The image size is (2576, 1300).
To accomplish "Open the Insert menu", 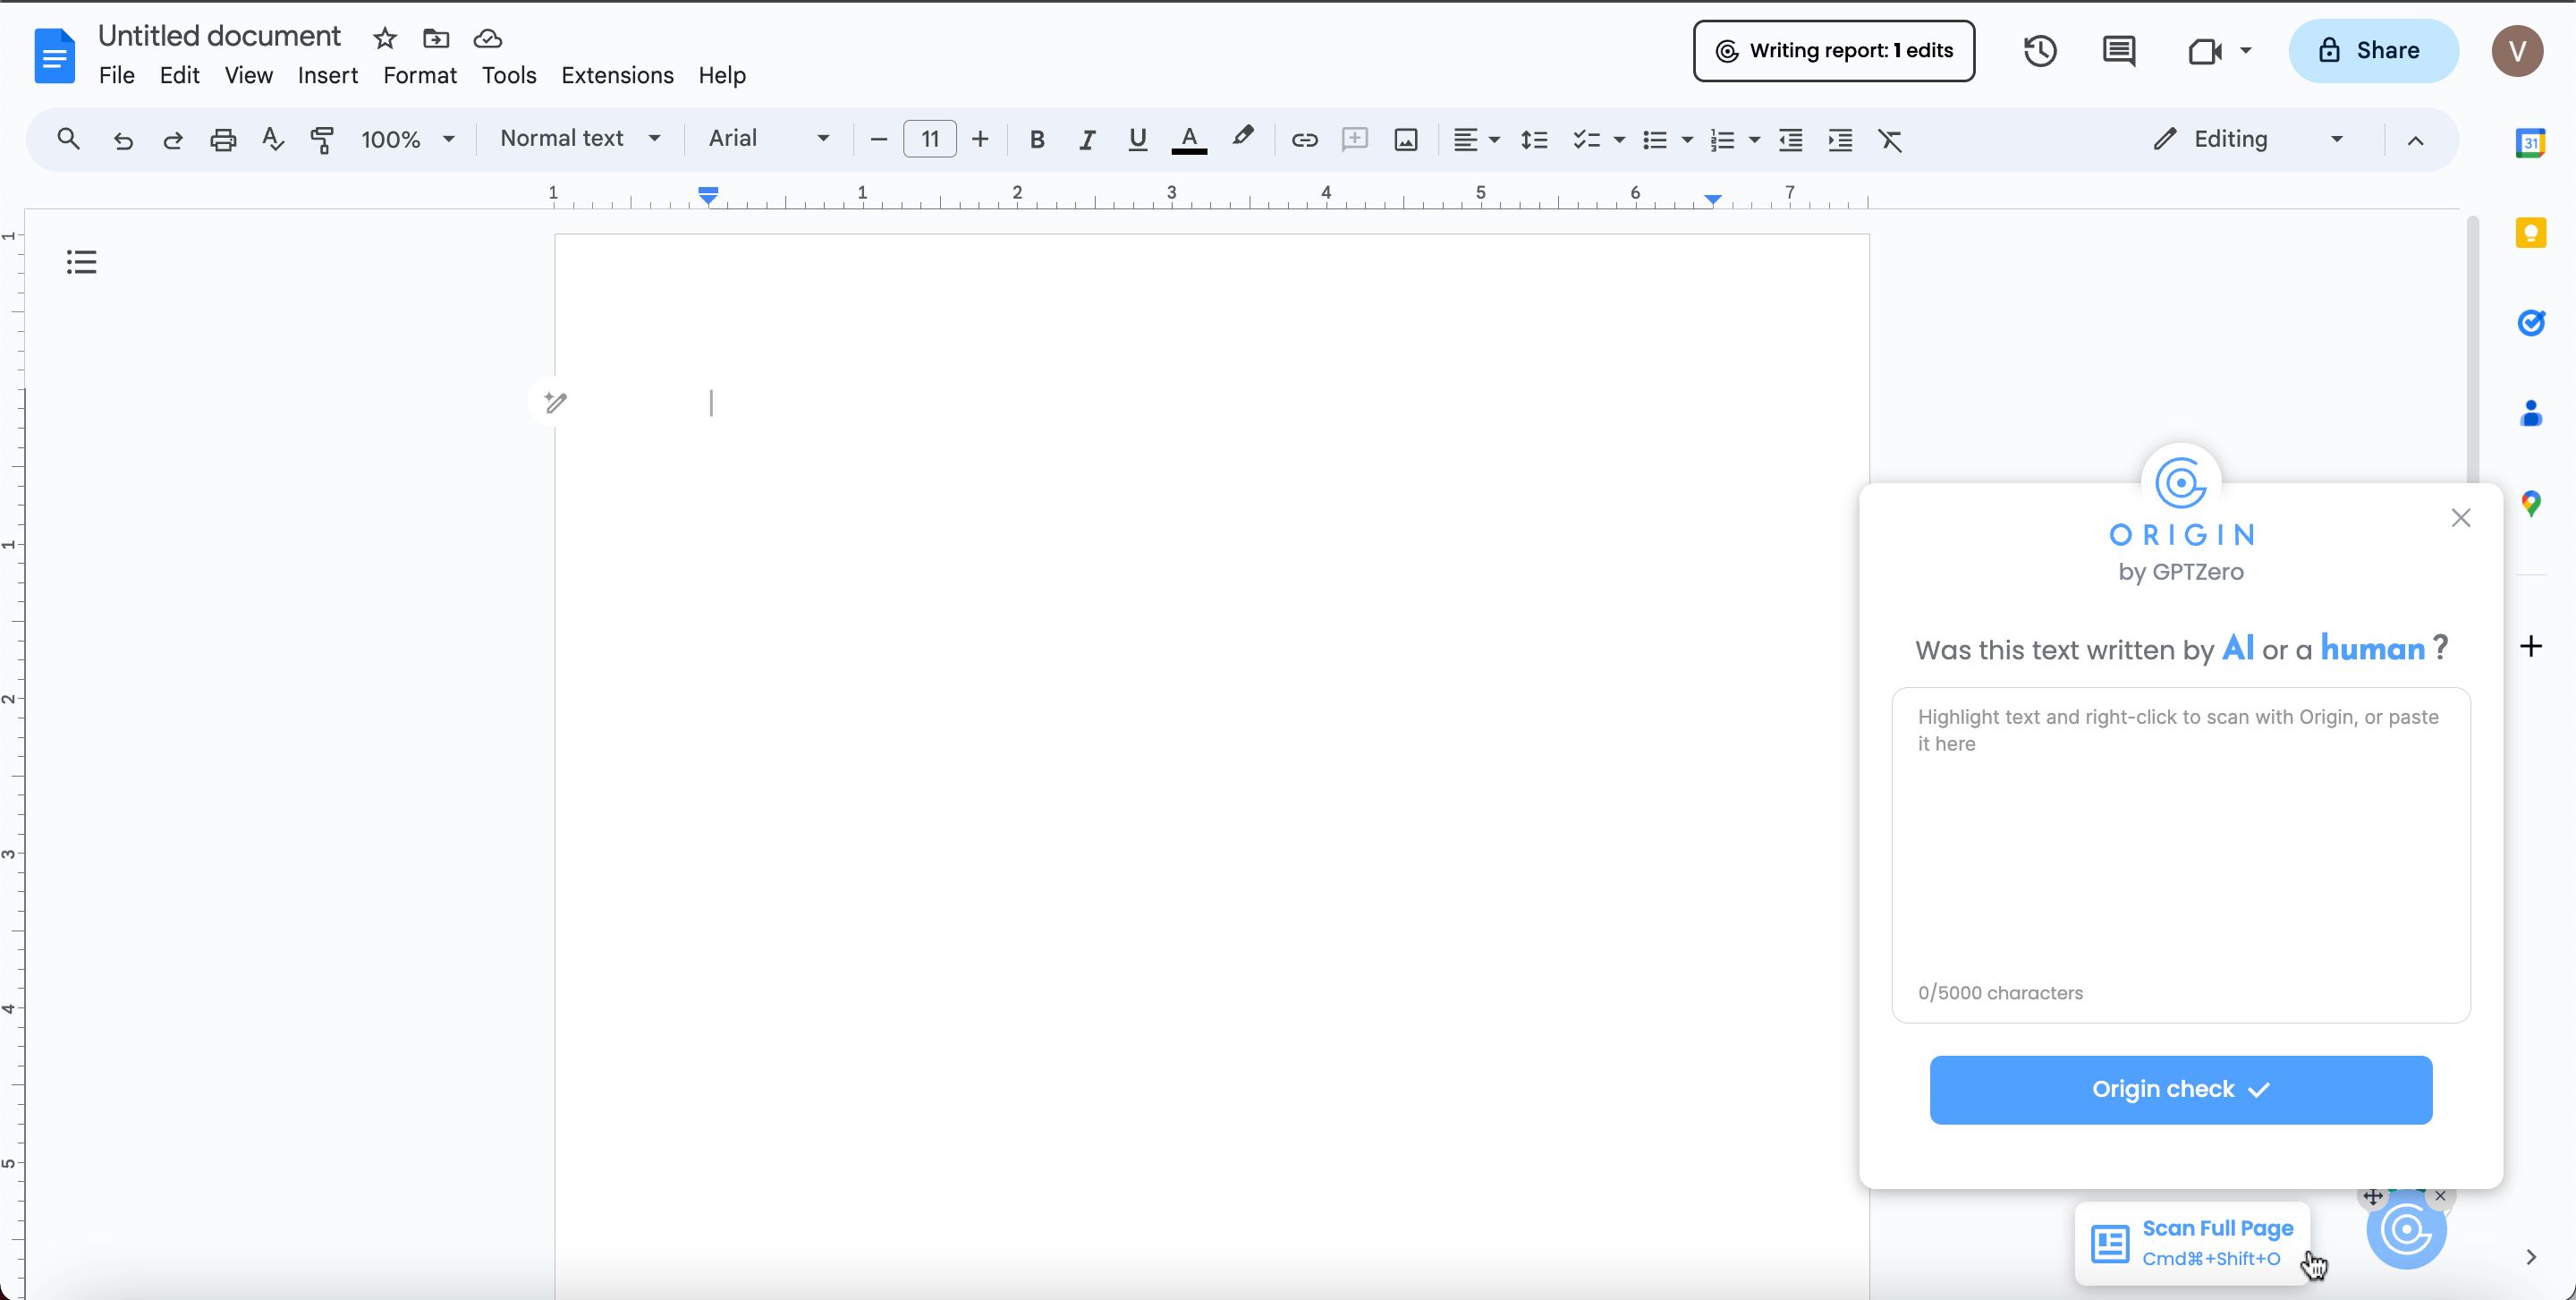I will (x=327, y=75).
